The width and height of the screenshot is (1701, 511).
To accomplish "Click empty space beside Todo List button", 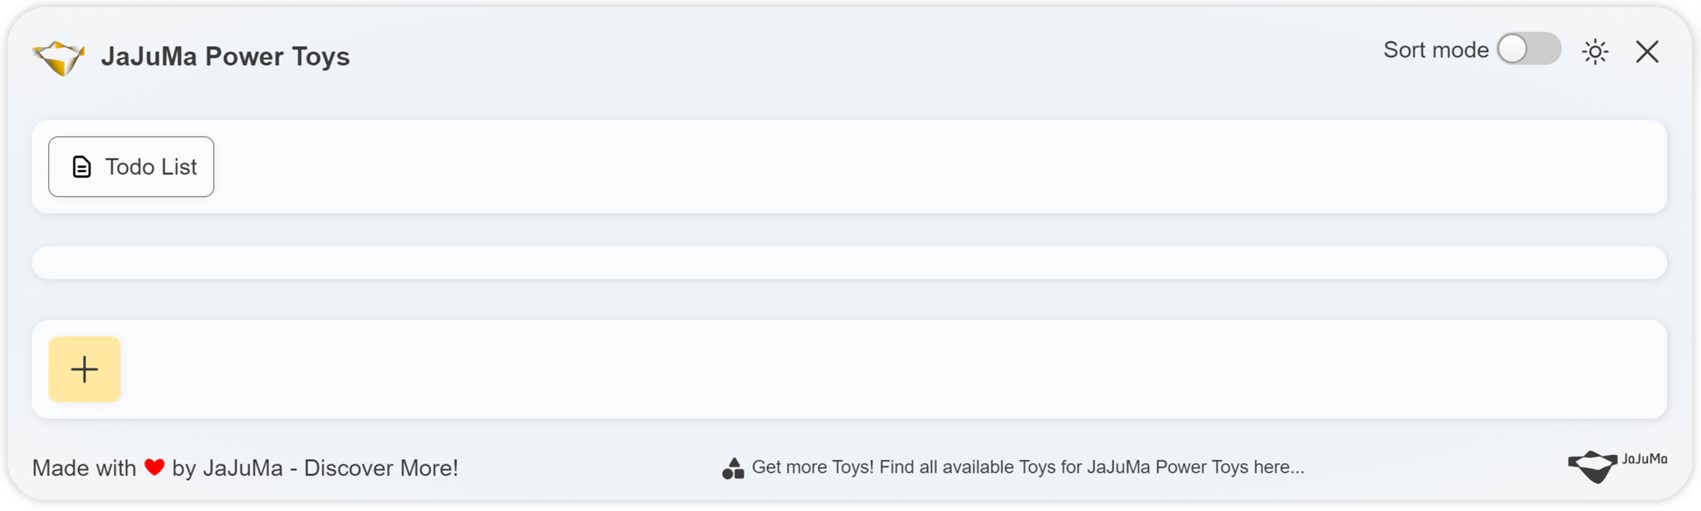I will coord(940,167).
